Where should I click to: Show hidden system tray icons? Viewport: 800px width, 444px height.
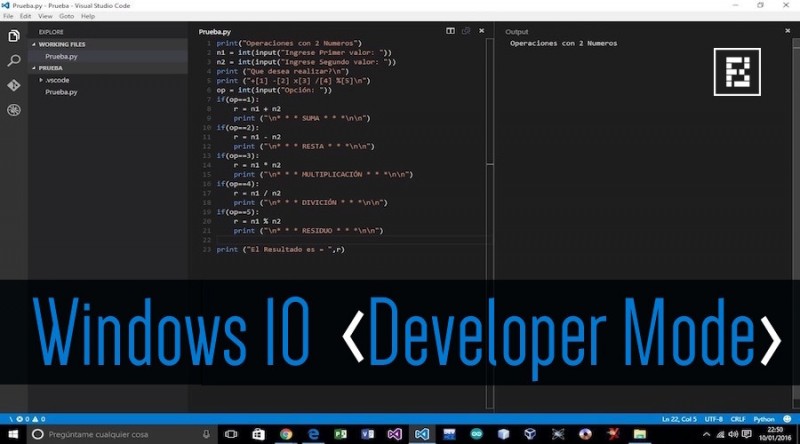coord(706,435)
